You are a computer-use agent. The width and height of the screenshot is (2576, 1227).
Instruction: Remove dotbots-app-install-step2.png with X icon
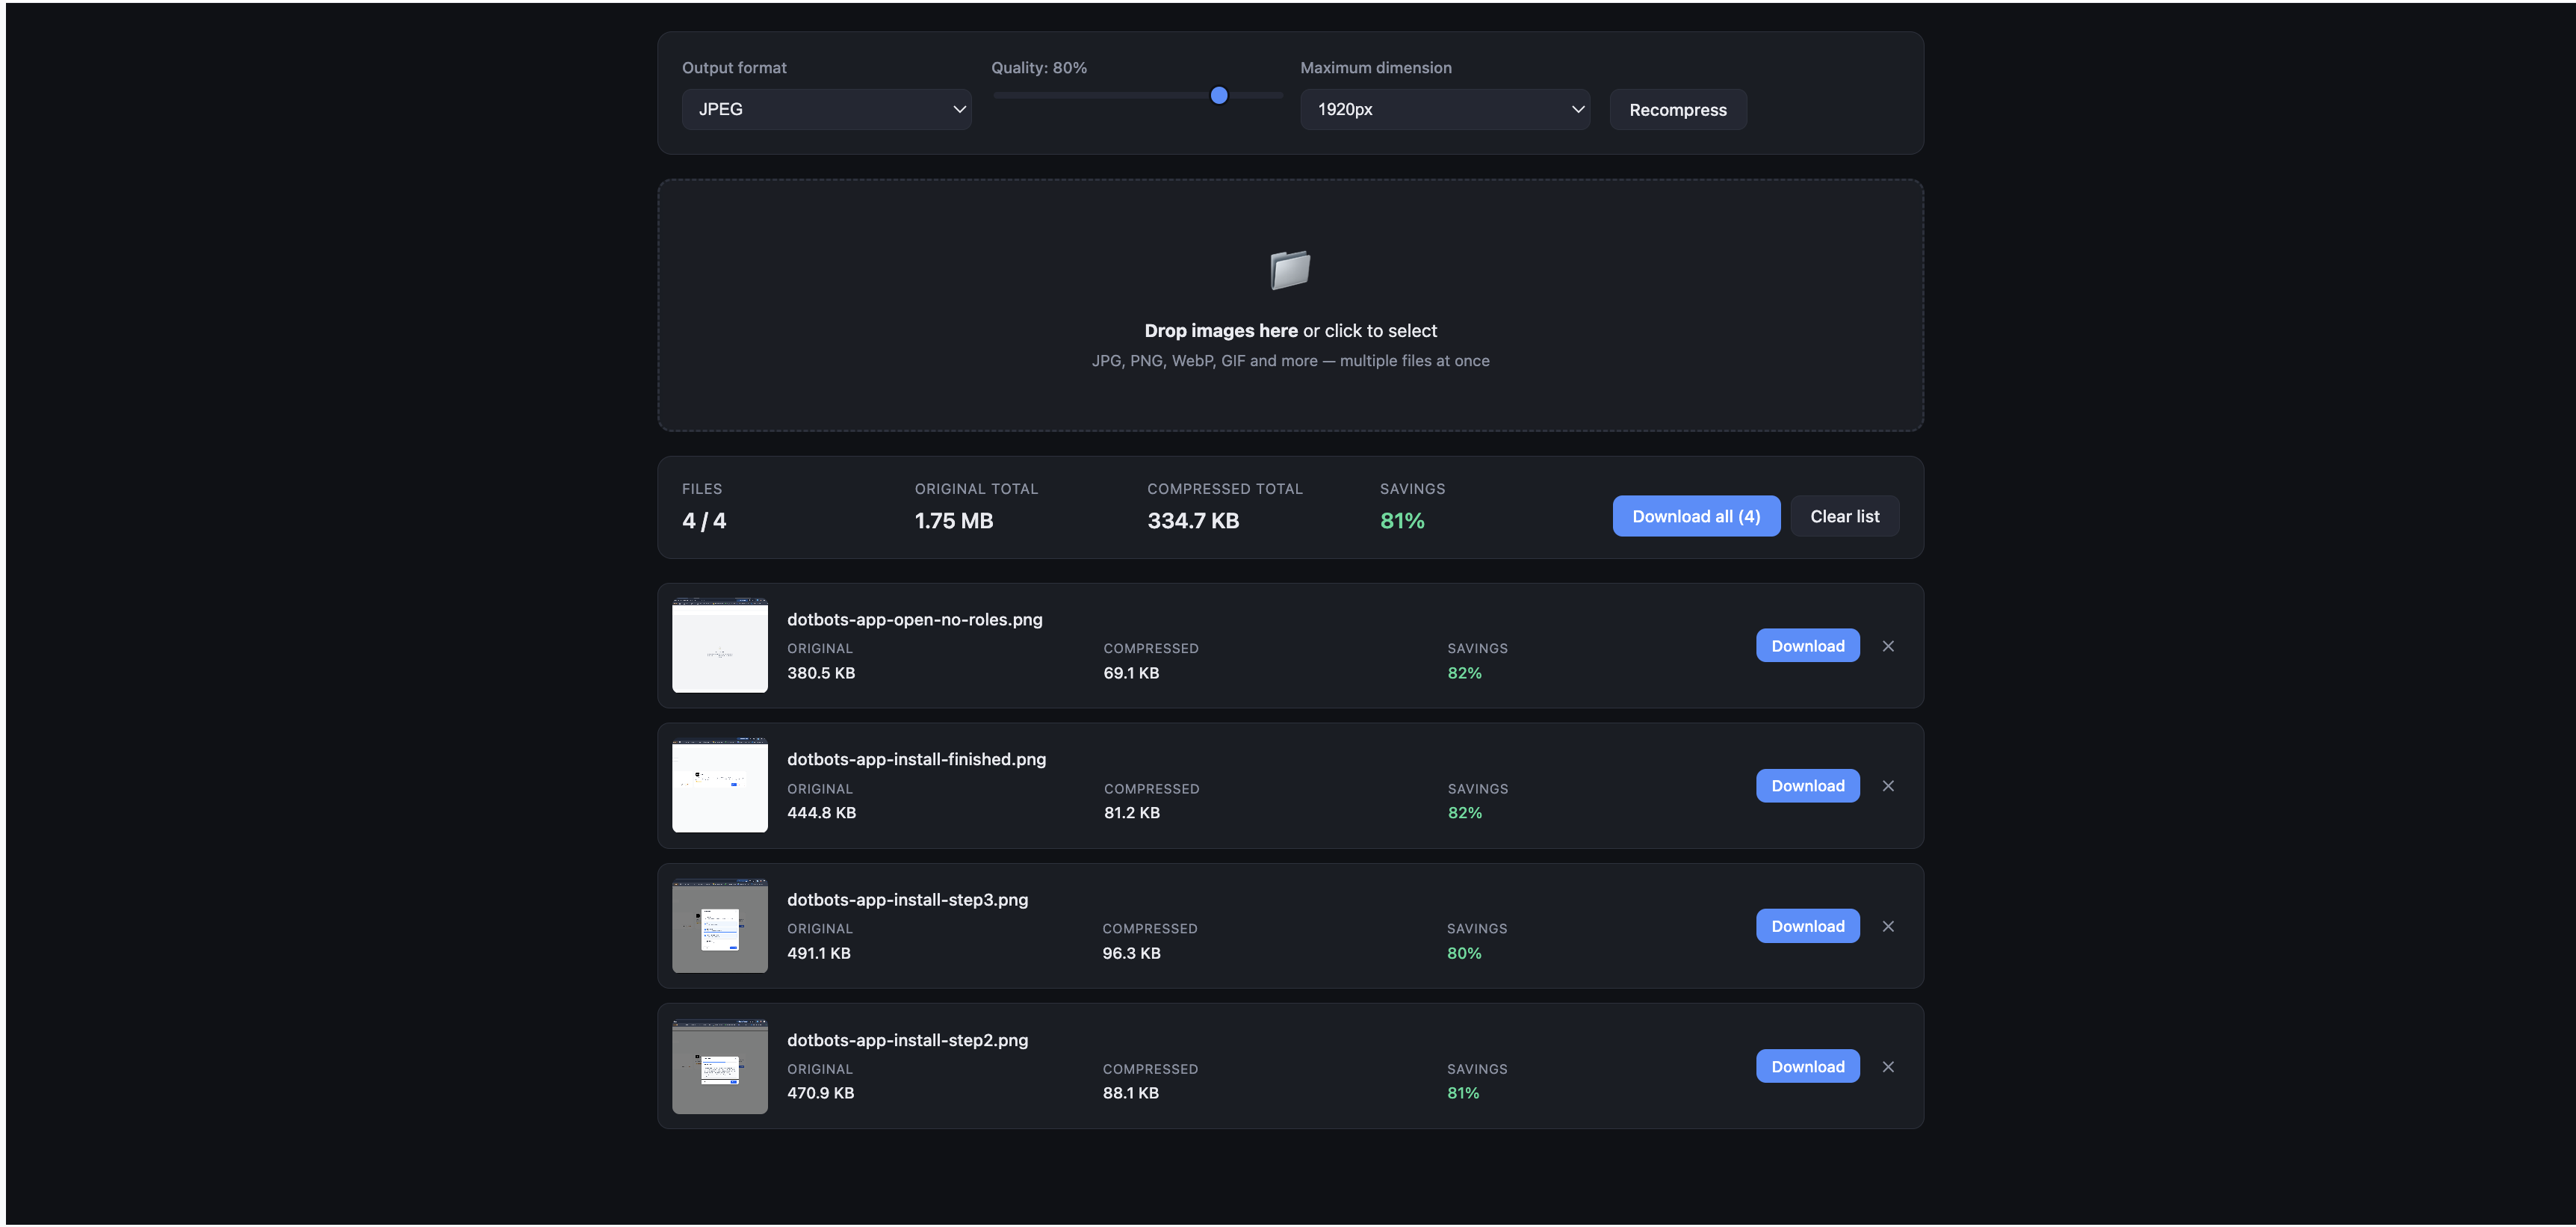(x=1887, y=1066)
